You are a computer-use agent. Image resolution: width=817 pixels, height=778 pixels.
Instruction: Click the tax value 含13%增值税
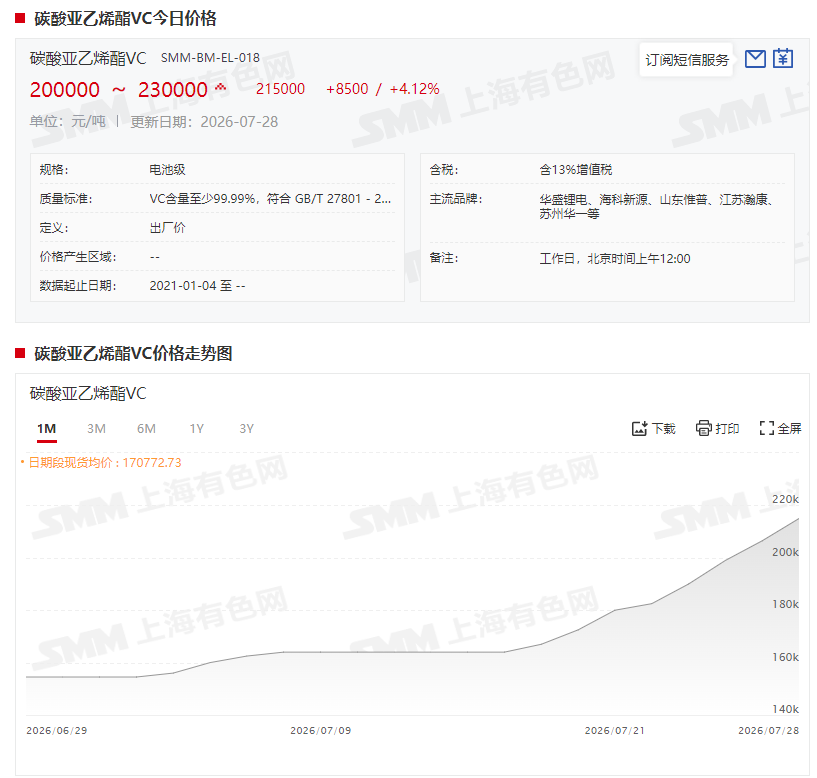tap(576, 170)
